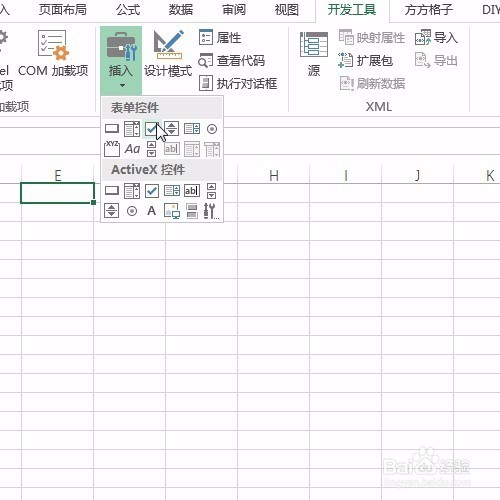Select the disabled form Text Field icon
Image resolution: width=500 pixels, height=500 pixels.
click(x=172, y=149)
